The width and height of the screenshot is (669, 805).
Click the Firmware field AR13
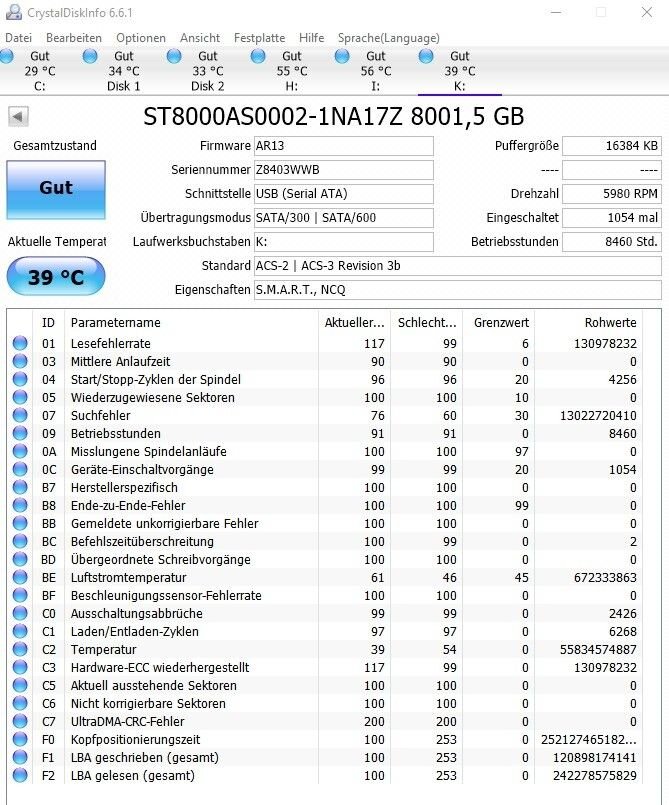click(x=343, y=146)
